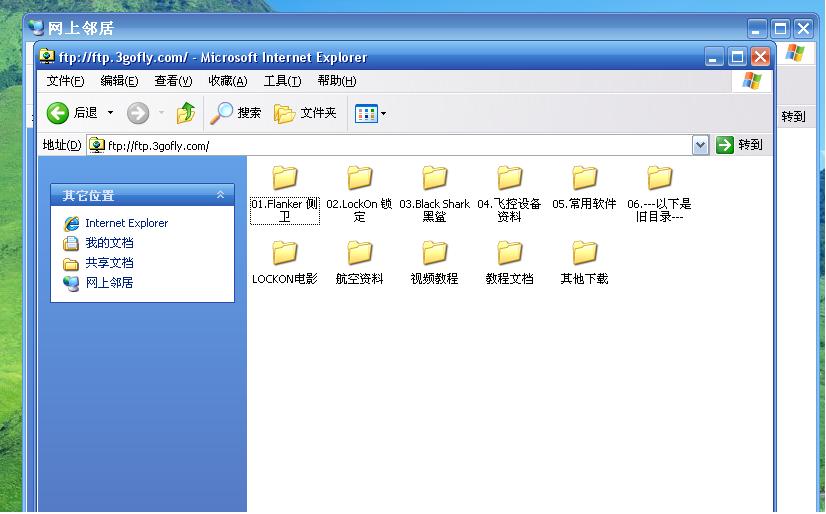Open the 帮助(H) menu
Screen dimensions: 826x514
coord(337,81)
